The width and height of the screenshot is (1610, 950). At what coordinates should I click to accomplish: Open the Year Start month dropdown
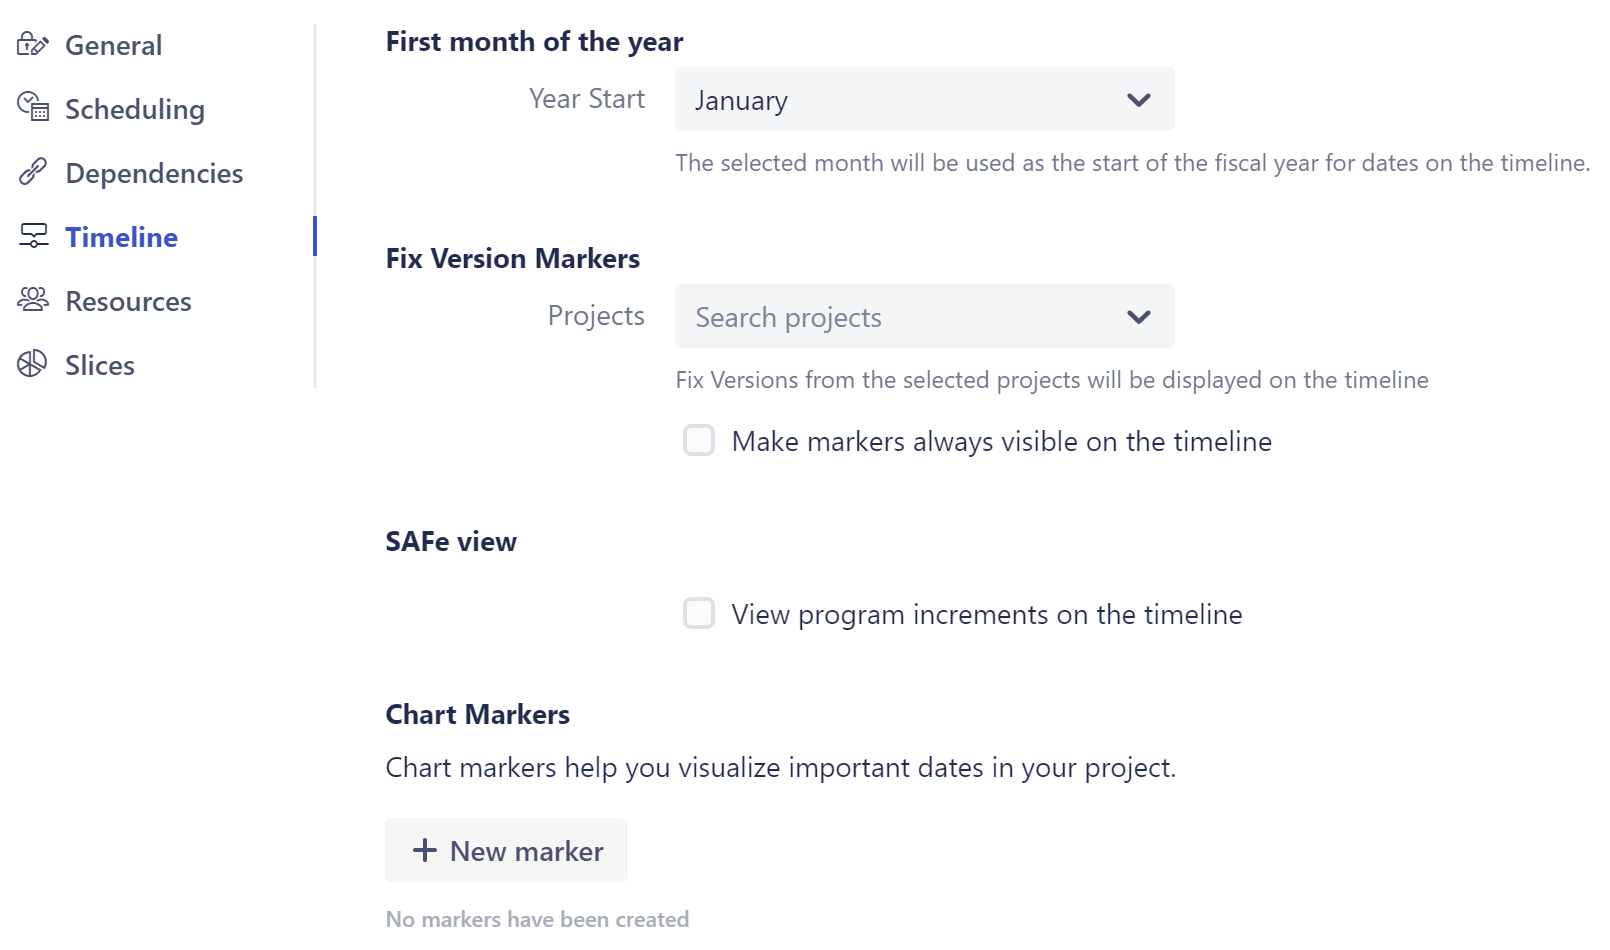coord(923,99)
